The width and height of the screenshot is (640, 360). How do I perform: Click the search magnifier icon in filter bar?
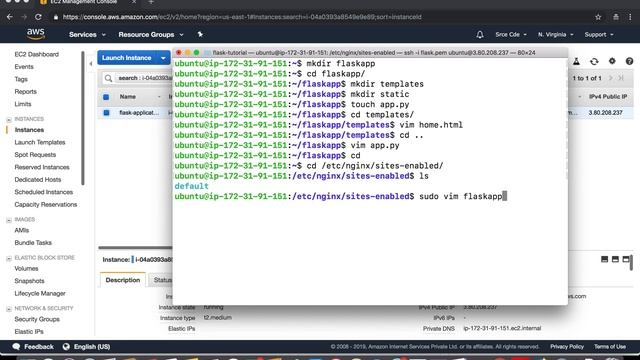pyautogui.click(x=108, y=78)
